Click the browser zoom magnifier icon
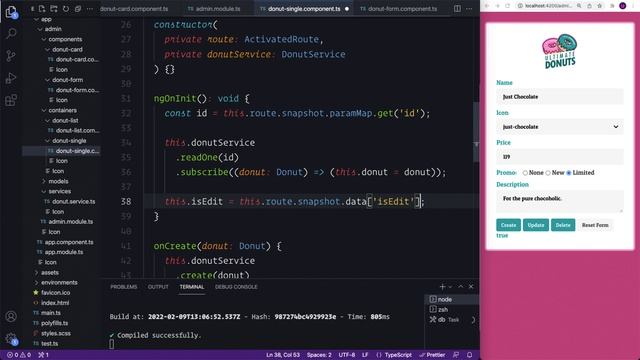Viewport: 640px width, 360px height. point(579,6)
